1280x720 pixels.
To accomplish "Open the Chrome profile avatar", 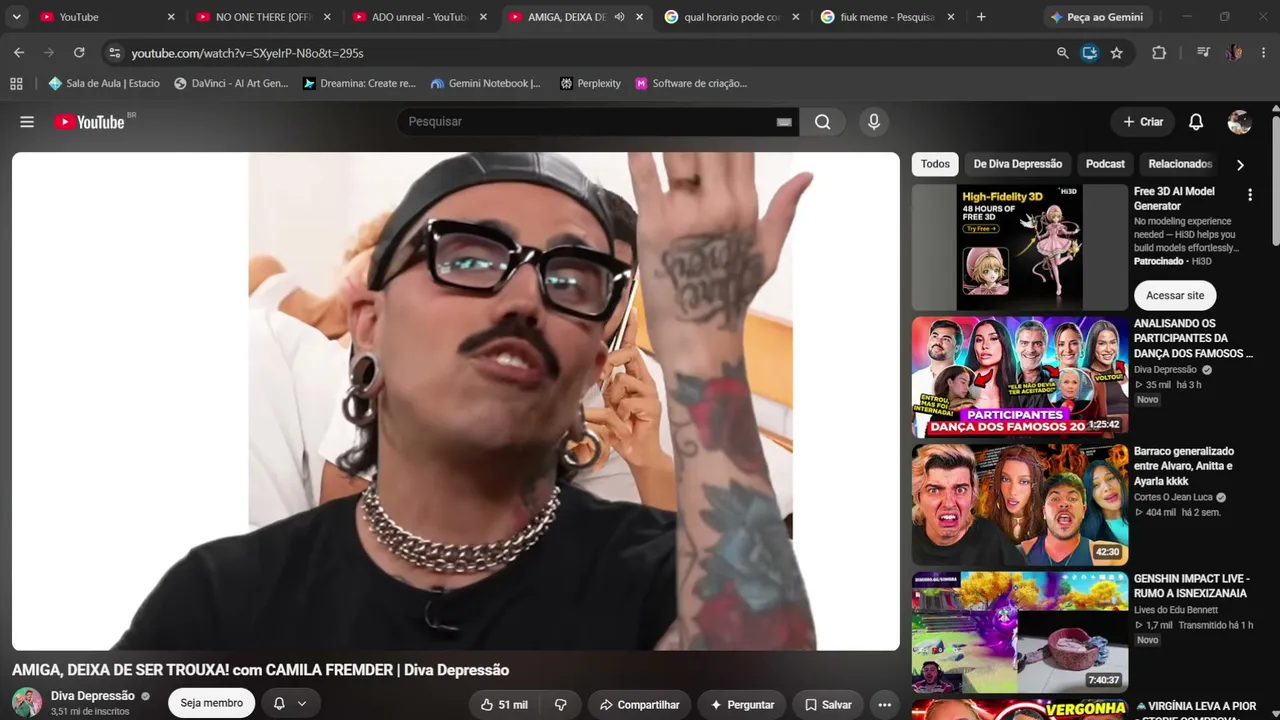I will point(1234,53).
